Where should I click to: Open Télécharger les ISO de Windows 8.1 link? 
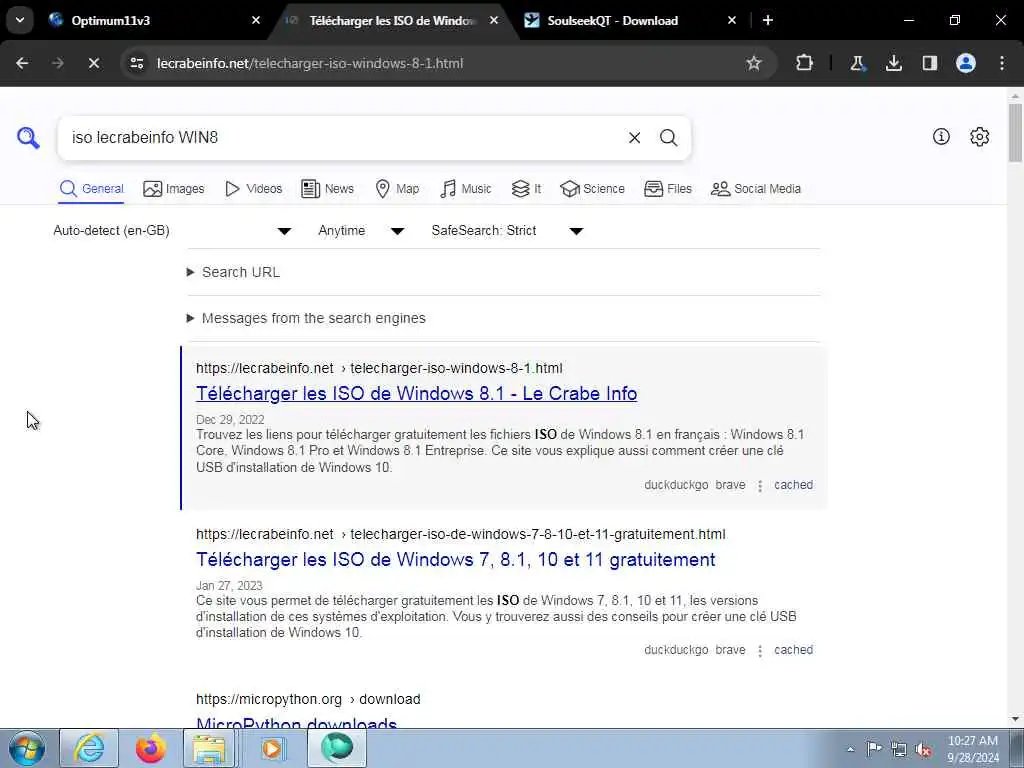pos(417,394)
